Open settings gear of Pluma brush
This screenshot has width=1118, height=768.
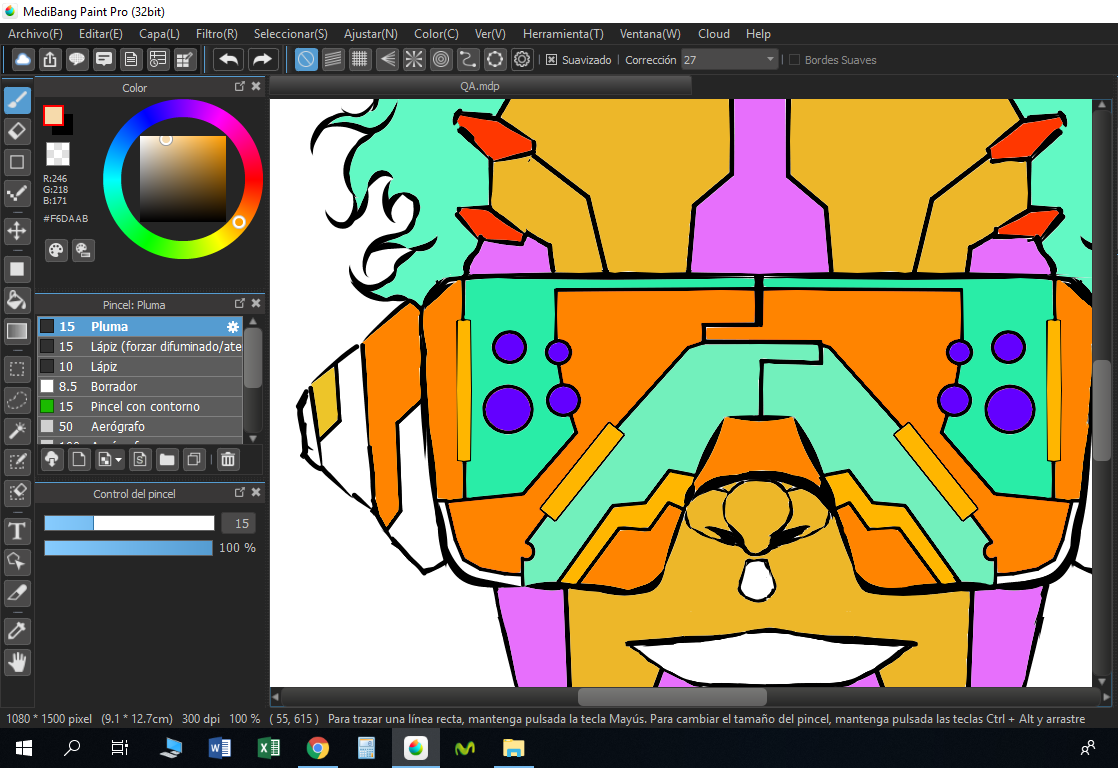(233, 327)
